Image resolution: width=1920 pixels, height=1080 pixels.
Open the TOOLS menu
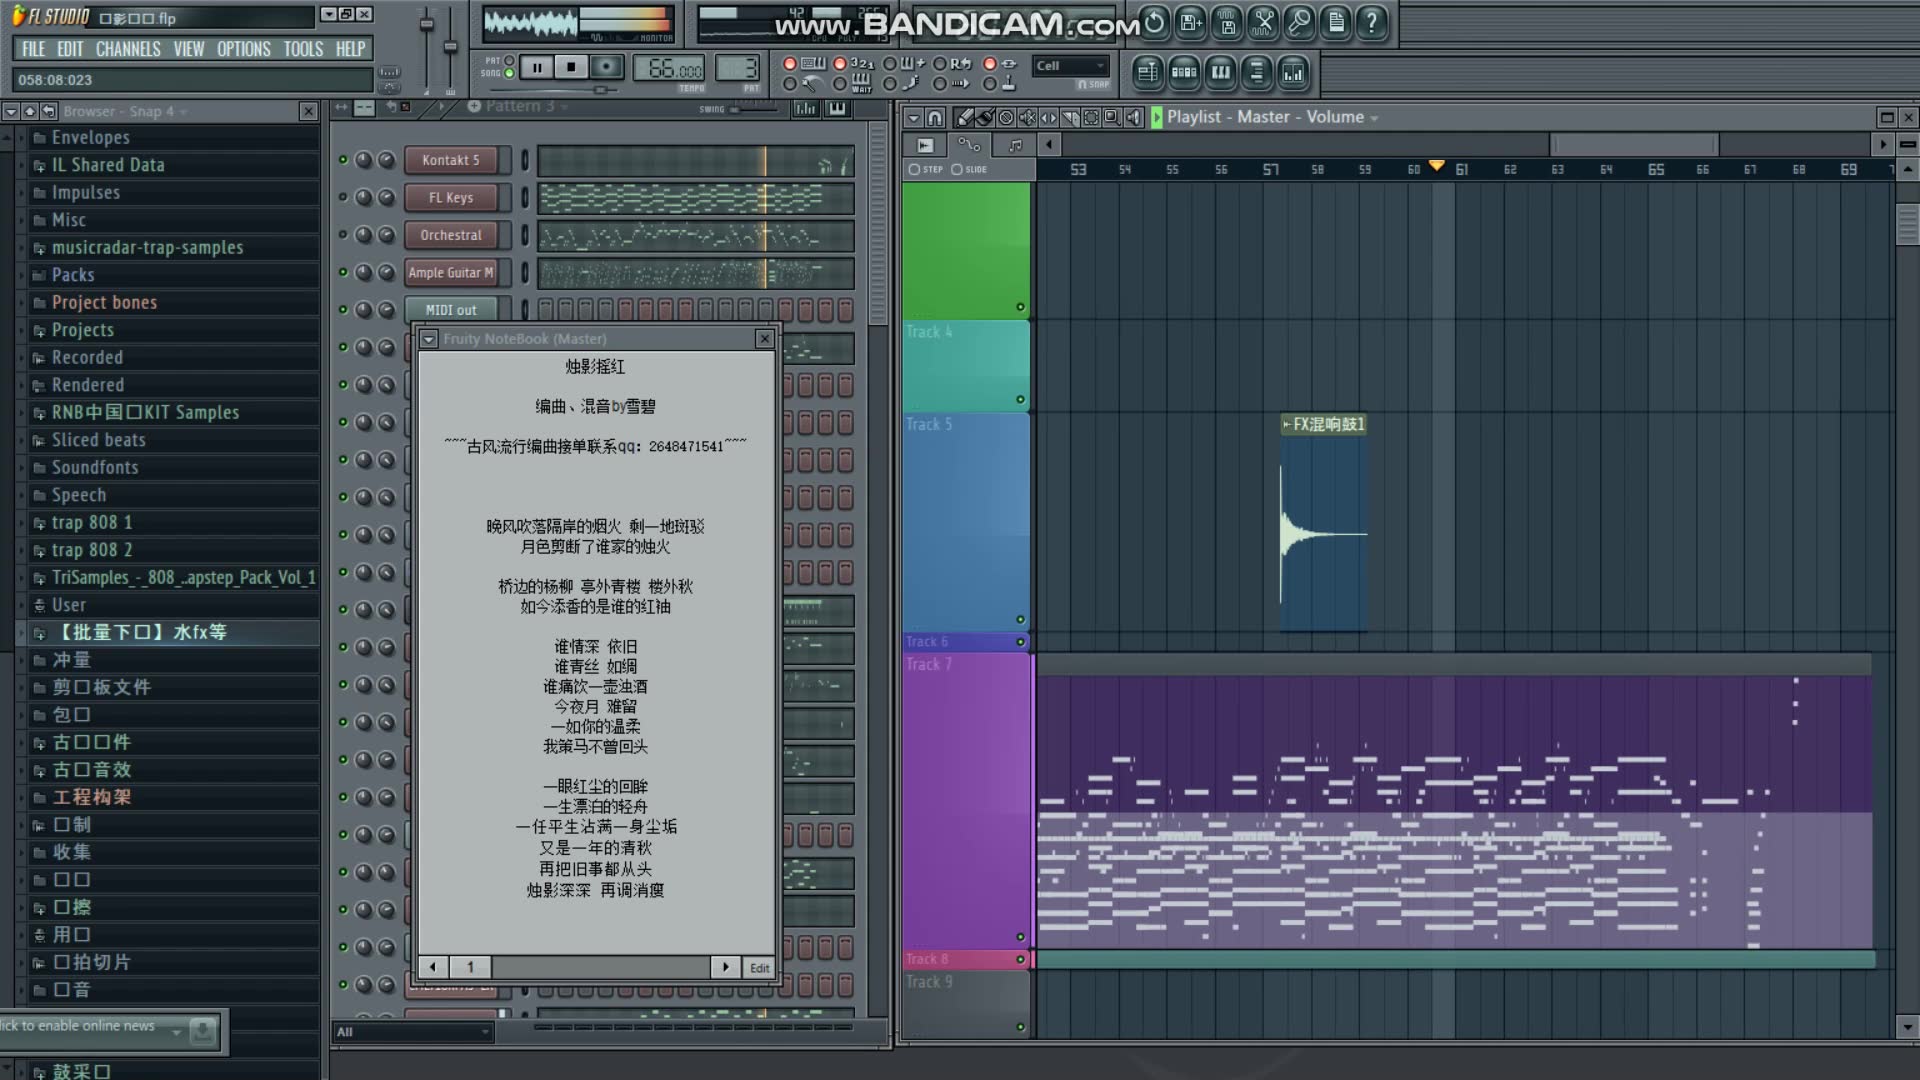pyautogui.click(x=303, y=49)
